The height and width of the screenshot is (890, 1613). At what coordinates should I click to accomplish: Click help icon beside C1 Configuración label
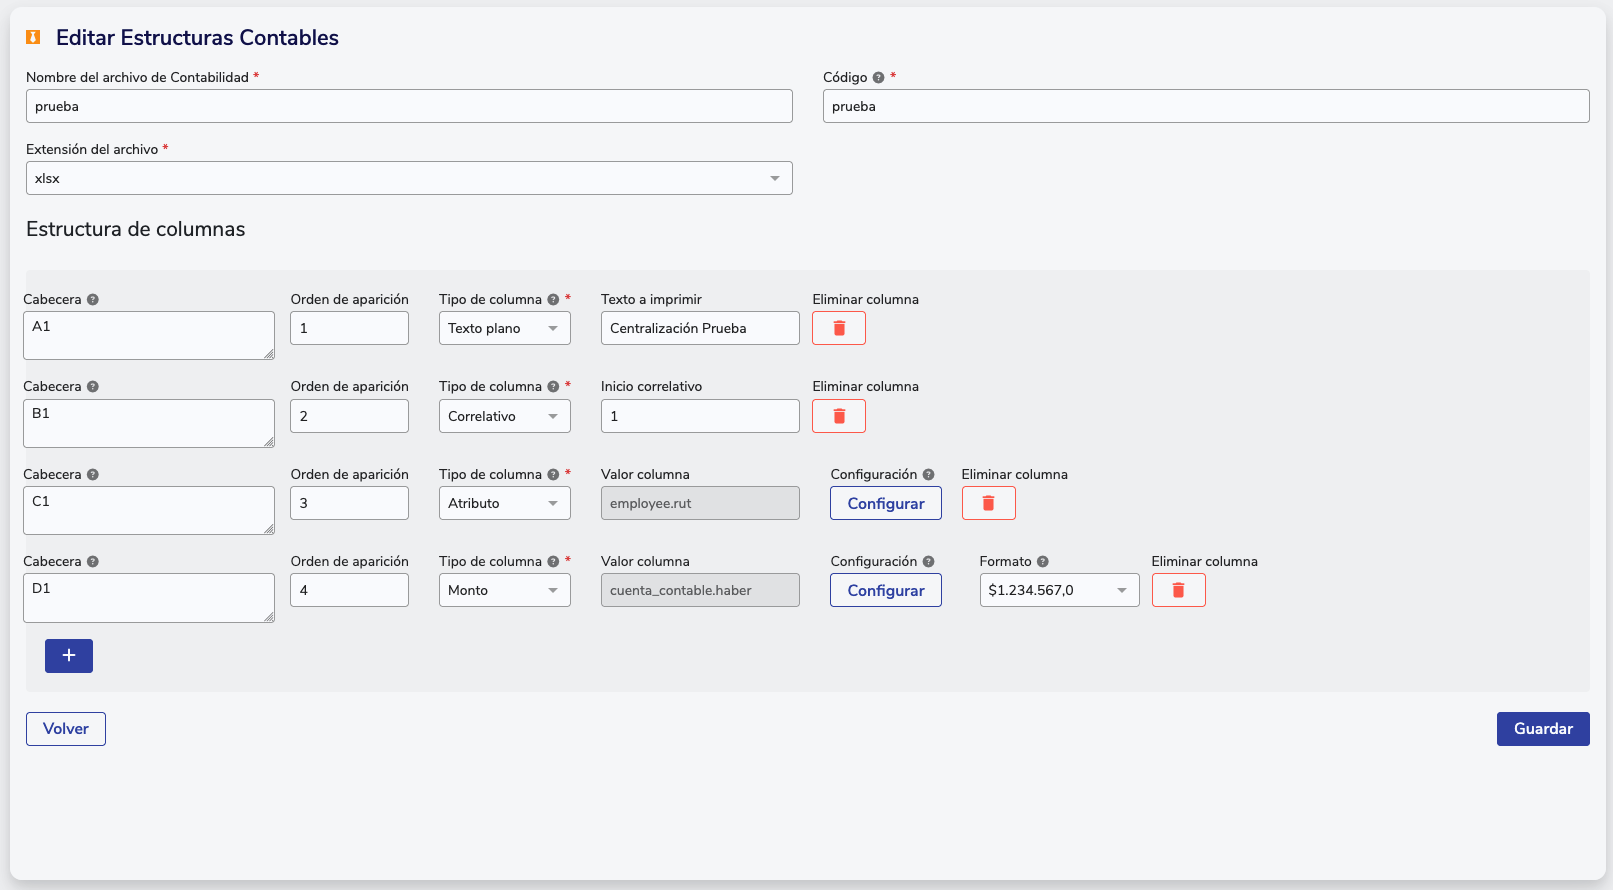928,475
